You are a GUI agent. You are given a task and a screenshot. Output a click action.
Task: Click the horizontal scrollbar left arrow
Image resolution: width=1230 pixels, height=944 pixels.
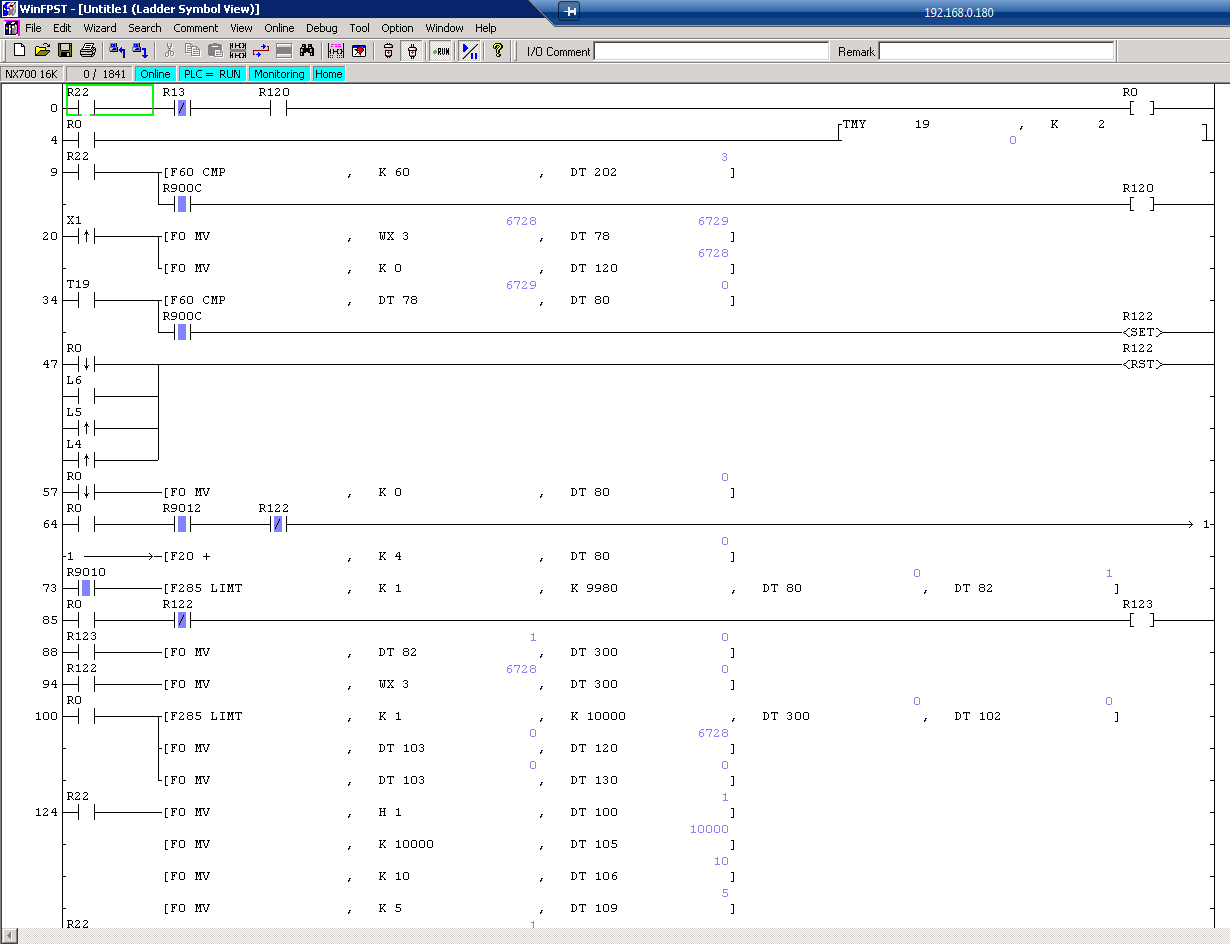point(9,935)
